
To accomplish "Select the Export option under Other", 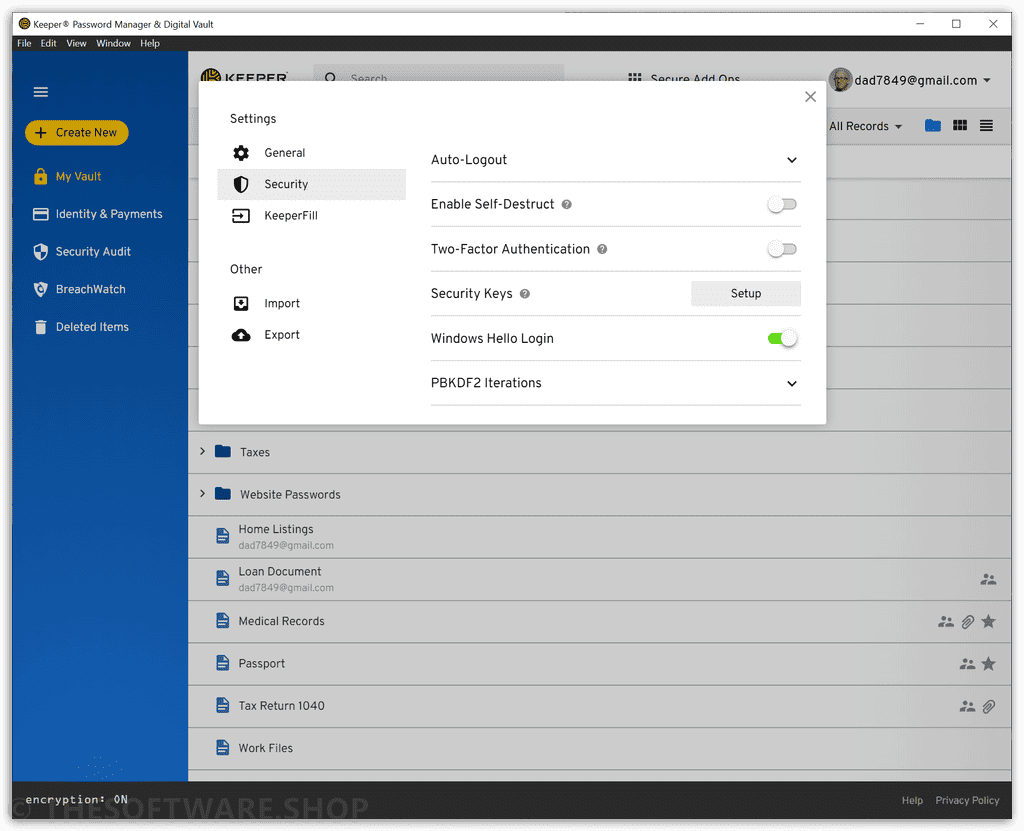I will 312,335.
